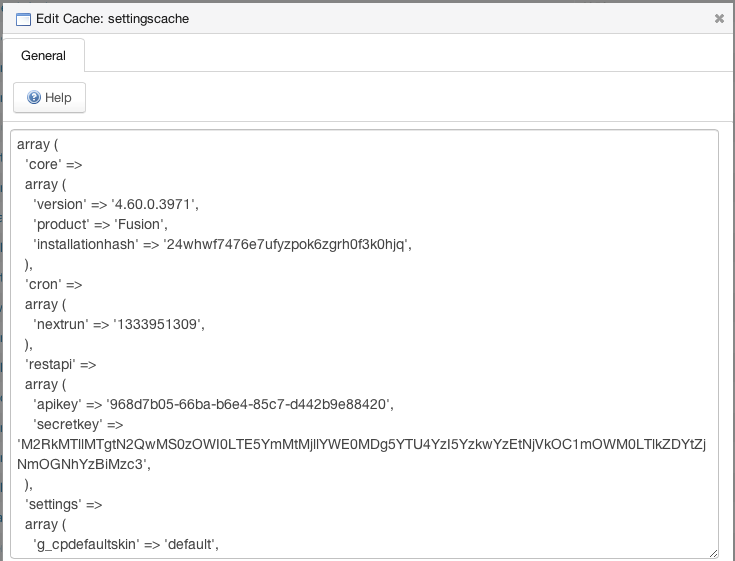
Task: Click the long secret key string starting M2RkMTll
Action: (x=362, y=444)
